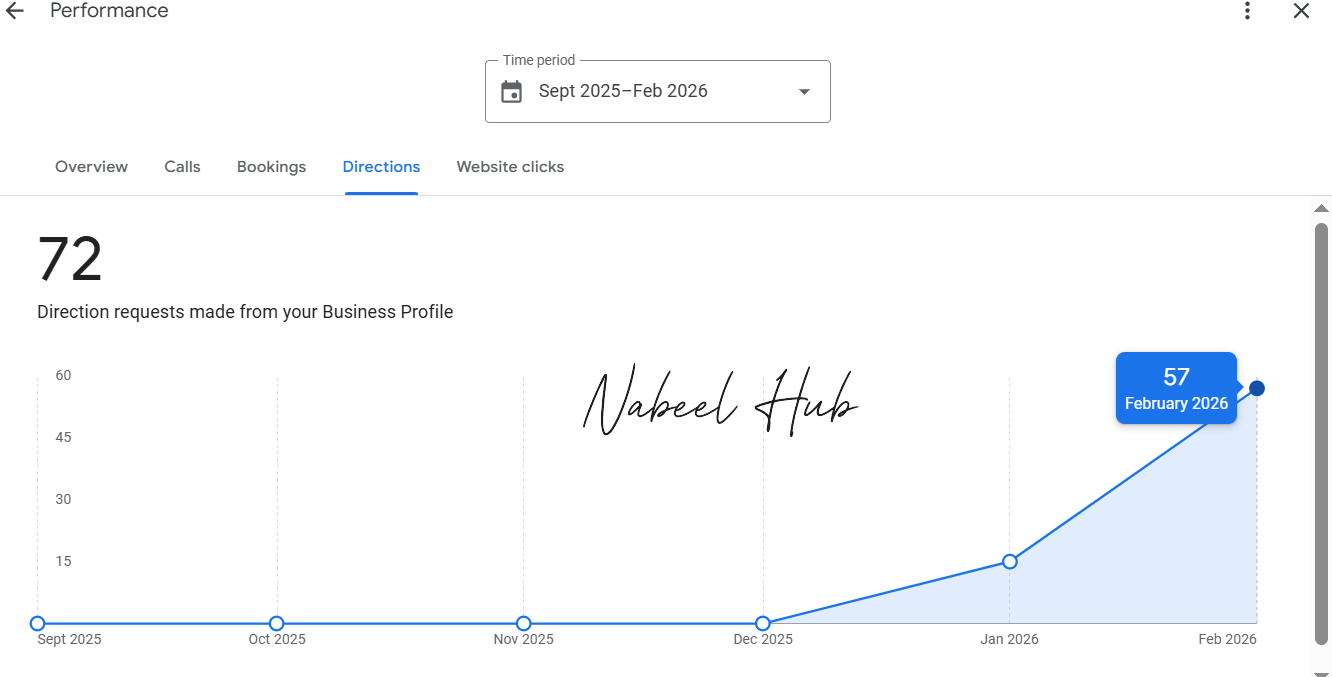Click the back arrow icon
1332x677 pixels.
click(14, 11)
